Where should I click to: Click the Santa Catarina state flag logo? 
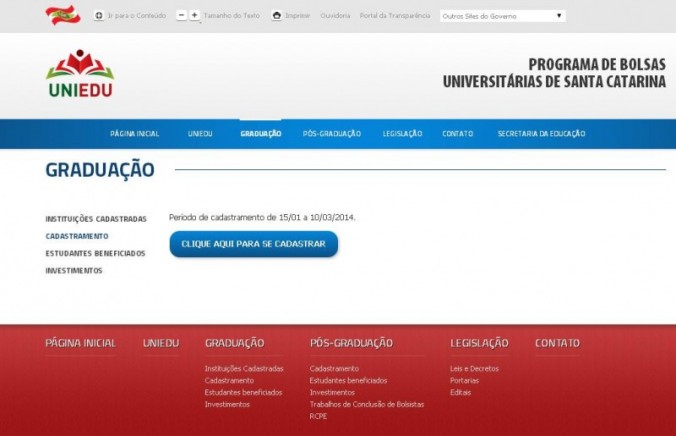point(63,15)
